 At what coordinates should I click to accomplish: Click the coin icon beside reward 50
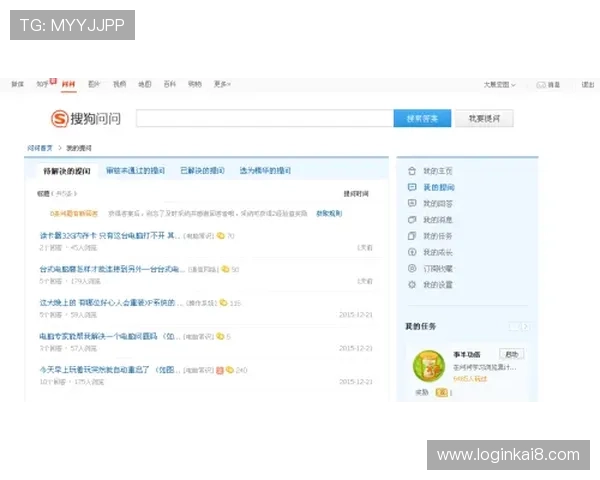pos(225,269)
